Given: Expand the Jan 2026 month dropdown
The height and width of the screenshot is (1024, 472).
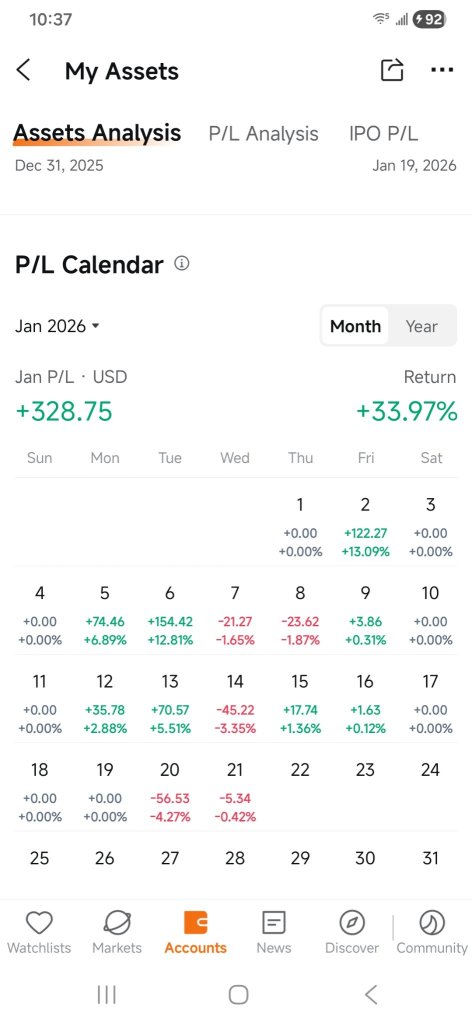Looking at the screenshot, I should [x=57, y=326].
